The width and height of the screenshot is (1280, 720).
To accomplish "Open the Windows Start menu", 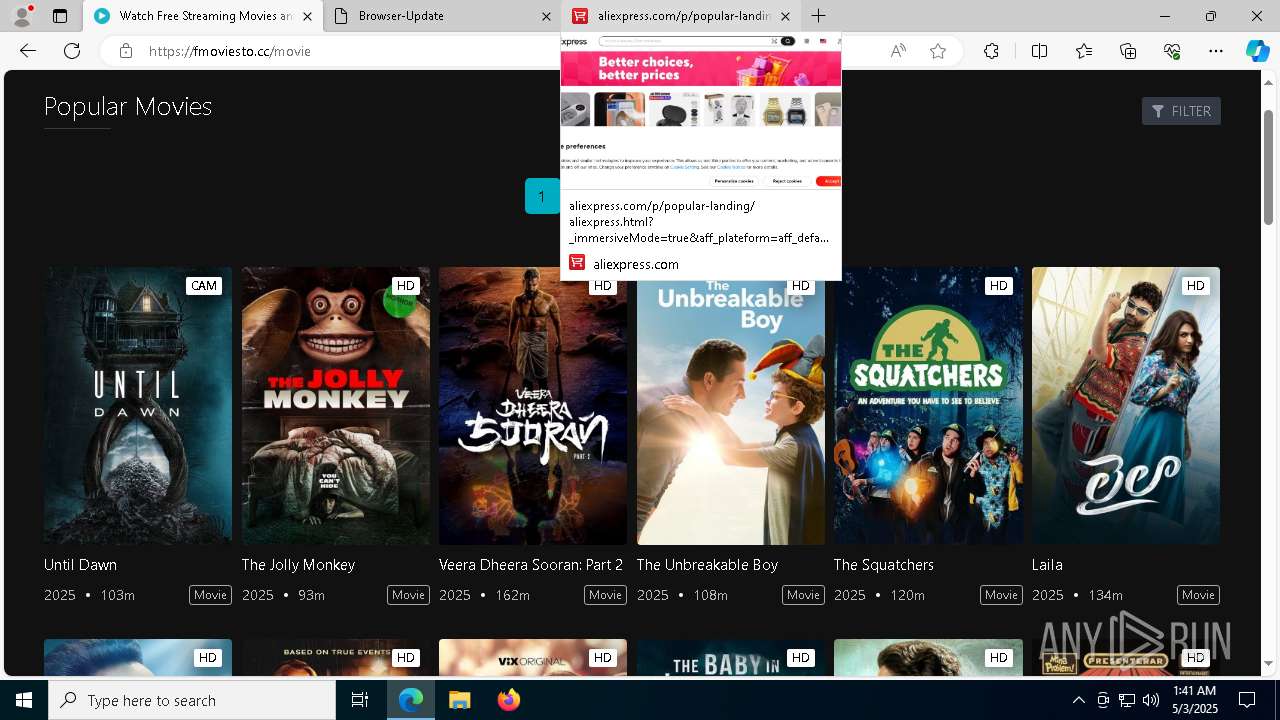I will [24, 700].
